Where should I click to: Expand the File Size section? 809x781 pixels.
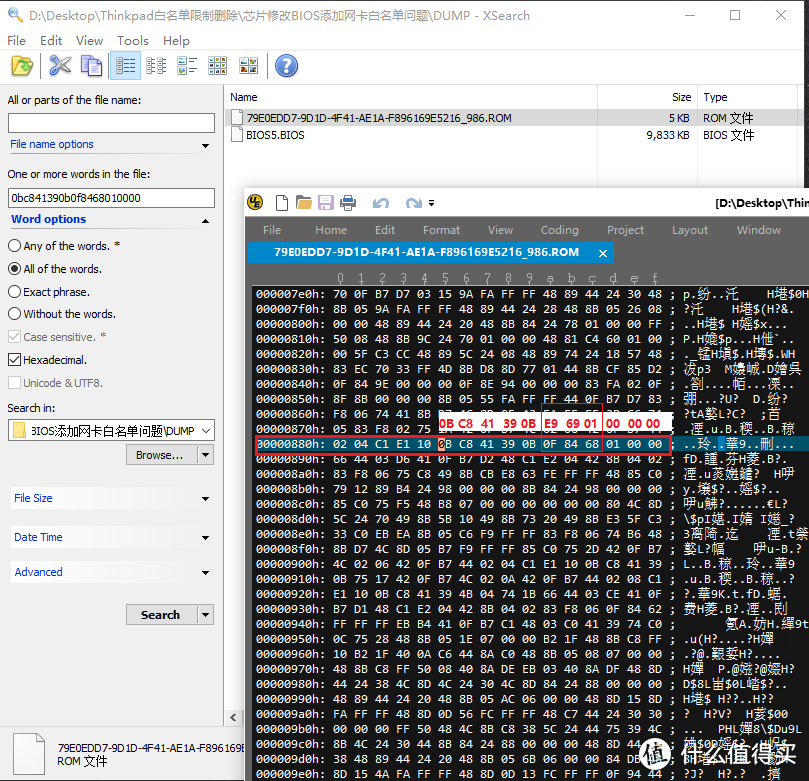coord(205,499)
